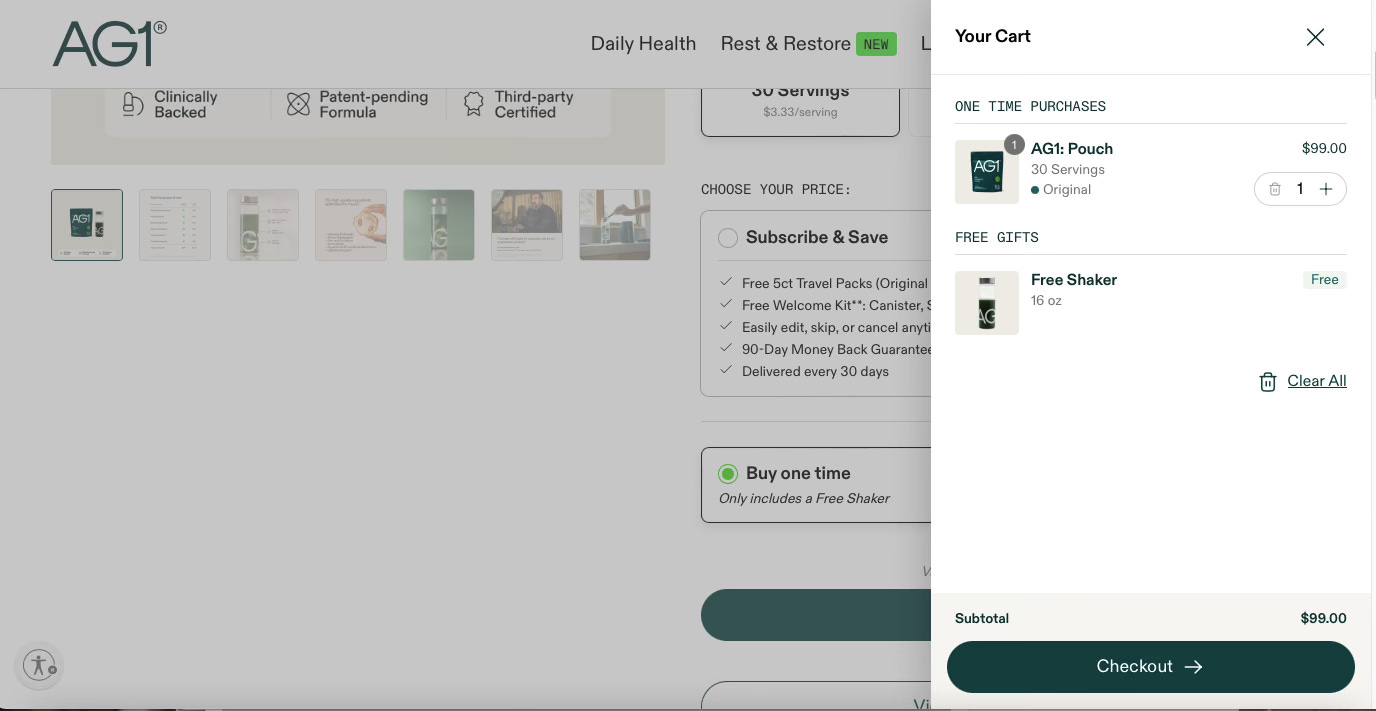Click the 90-Day Money Back Guarantee line

pyautogui.click(x=836, y=349)
